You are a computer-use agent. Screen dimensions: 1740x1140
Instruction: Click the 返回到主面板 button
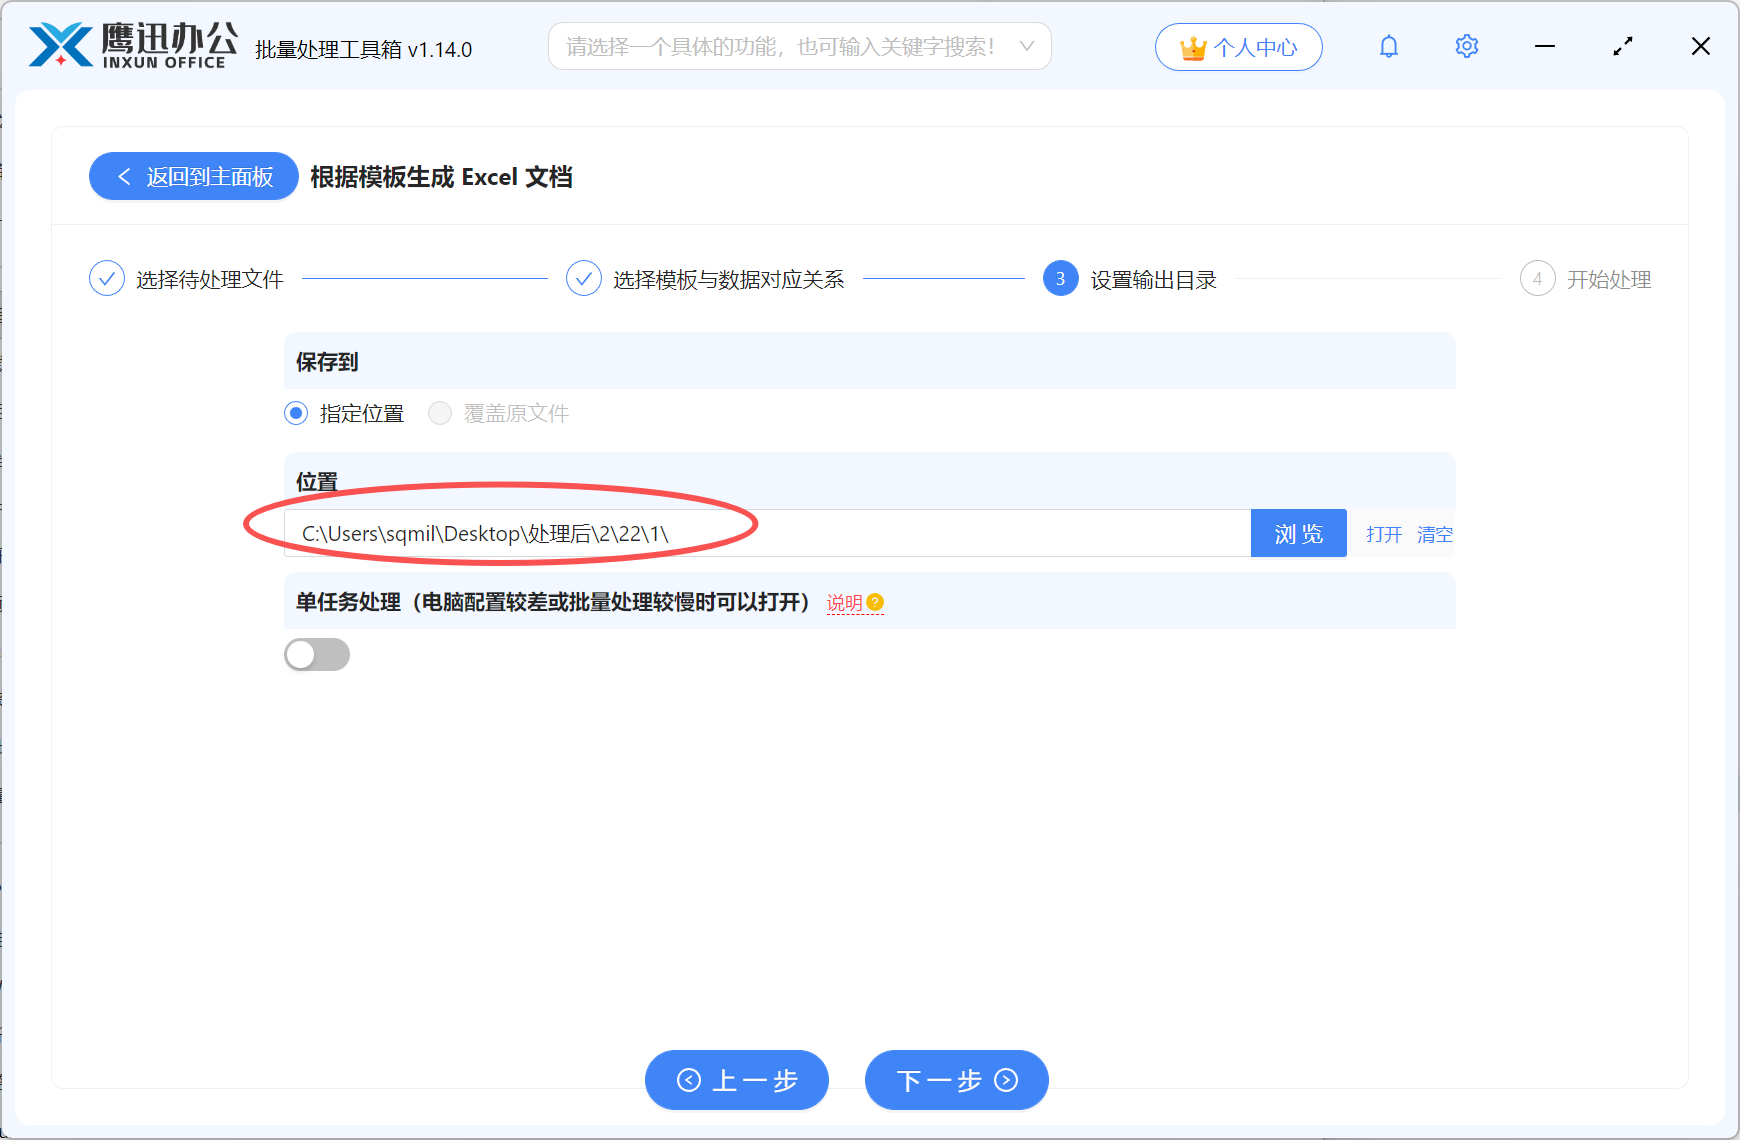click(x=193, y=176)
